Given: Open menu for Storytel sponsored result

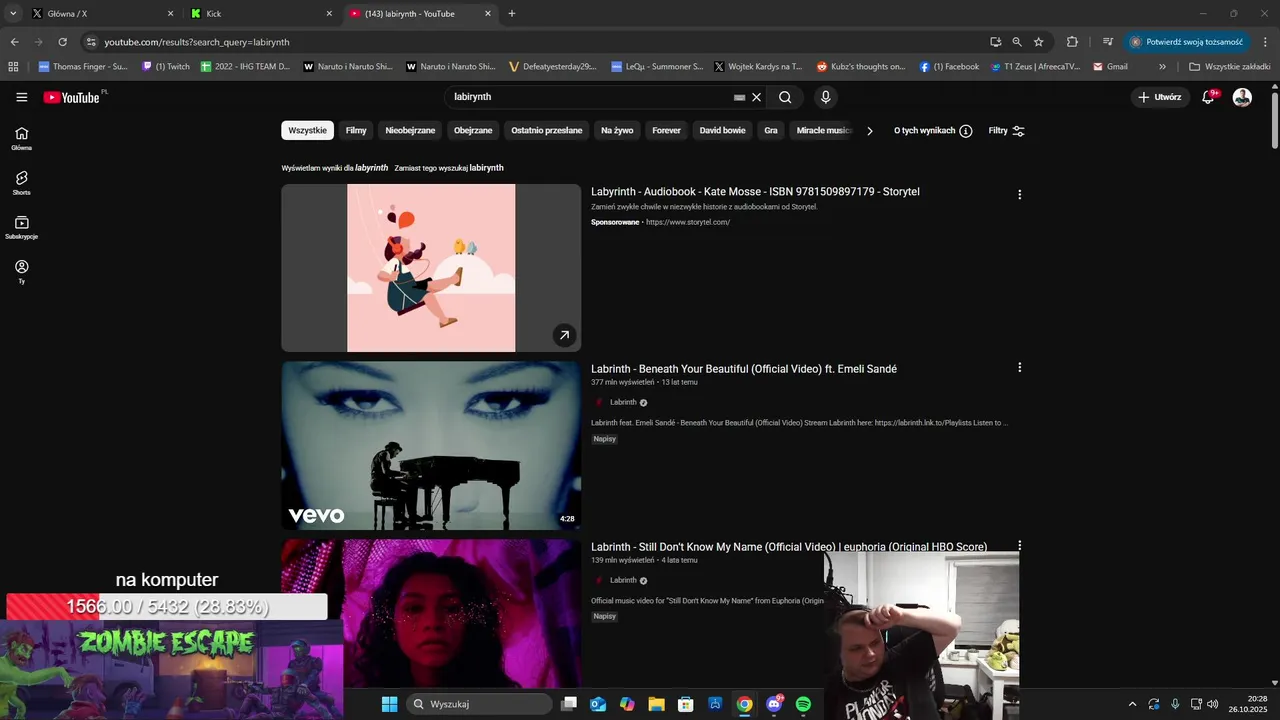Looking at the screenshot, I should pyautogui.click(x=1019, y=195).
